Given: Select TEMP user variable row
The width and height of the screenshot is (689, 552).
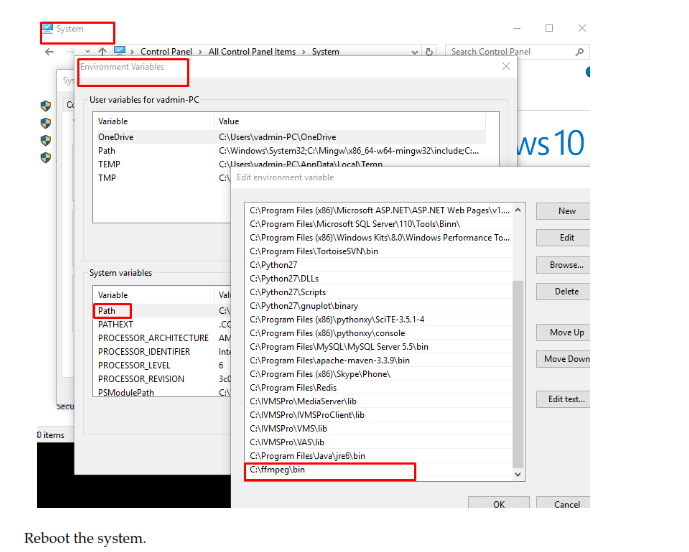Looking at the screenshot, I should pos(291,164).
